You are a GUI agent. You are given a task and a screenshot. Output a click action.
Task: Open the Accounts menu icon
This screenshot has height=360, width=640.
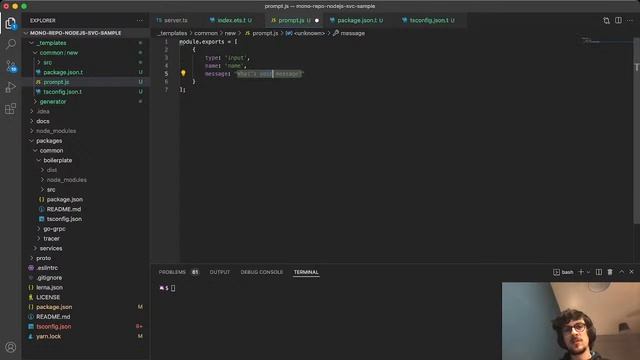[x=11, y=347]
